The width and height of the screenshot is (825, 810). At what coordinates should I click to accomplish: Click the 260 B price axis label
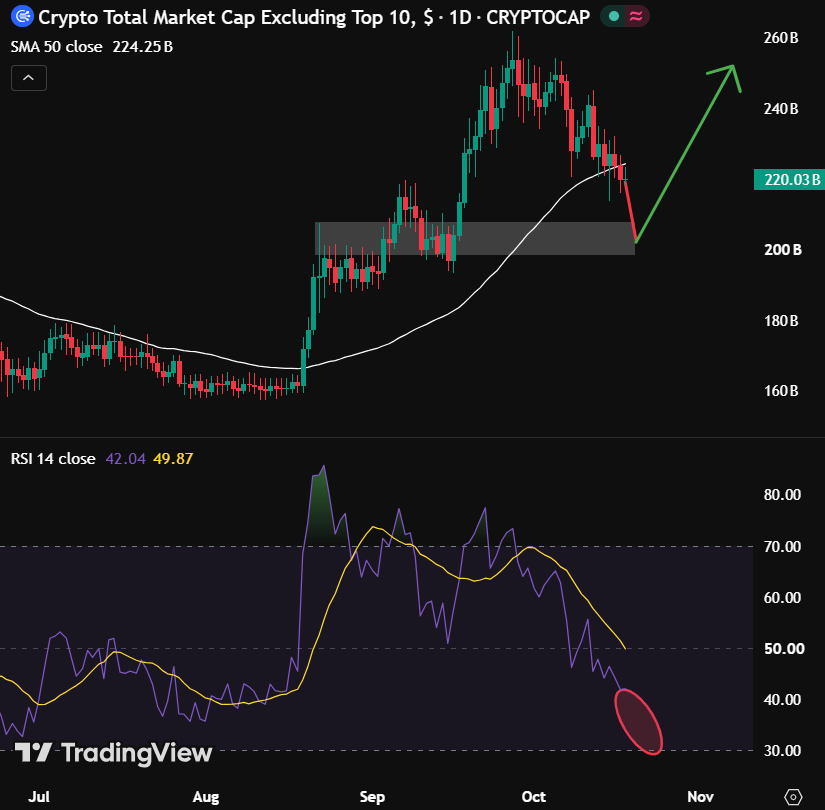point(781,38)
